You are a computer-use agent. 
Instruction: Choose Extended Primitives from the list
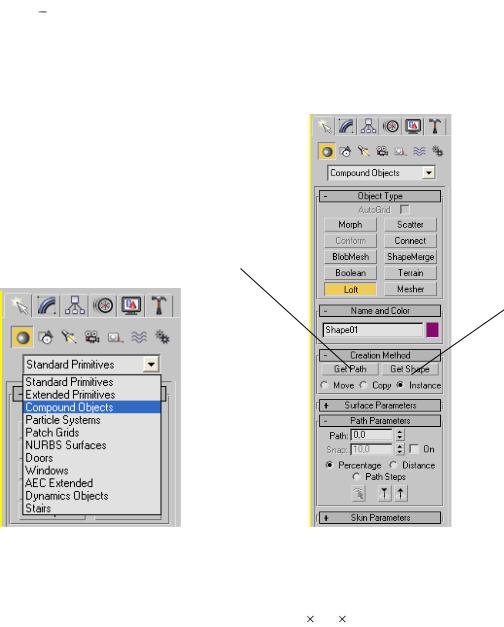click(92, 395)
